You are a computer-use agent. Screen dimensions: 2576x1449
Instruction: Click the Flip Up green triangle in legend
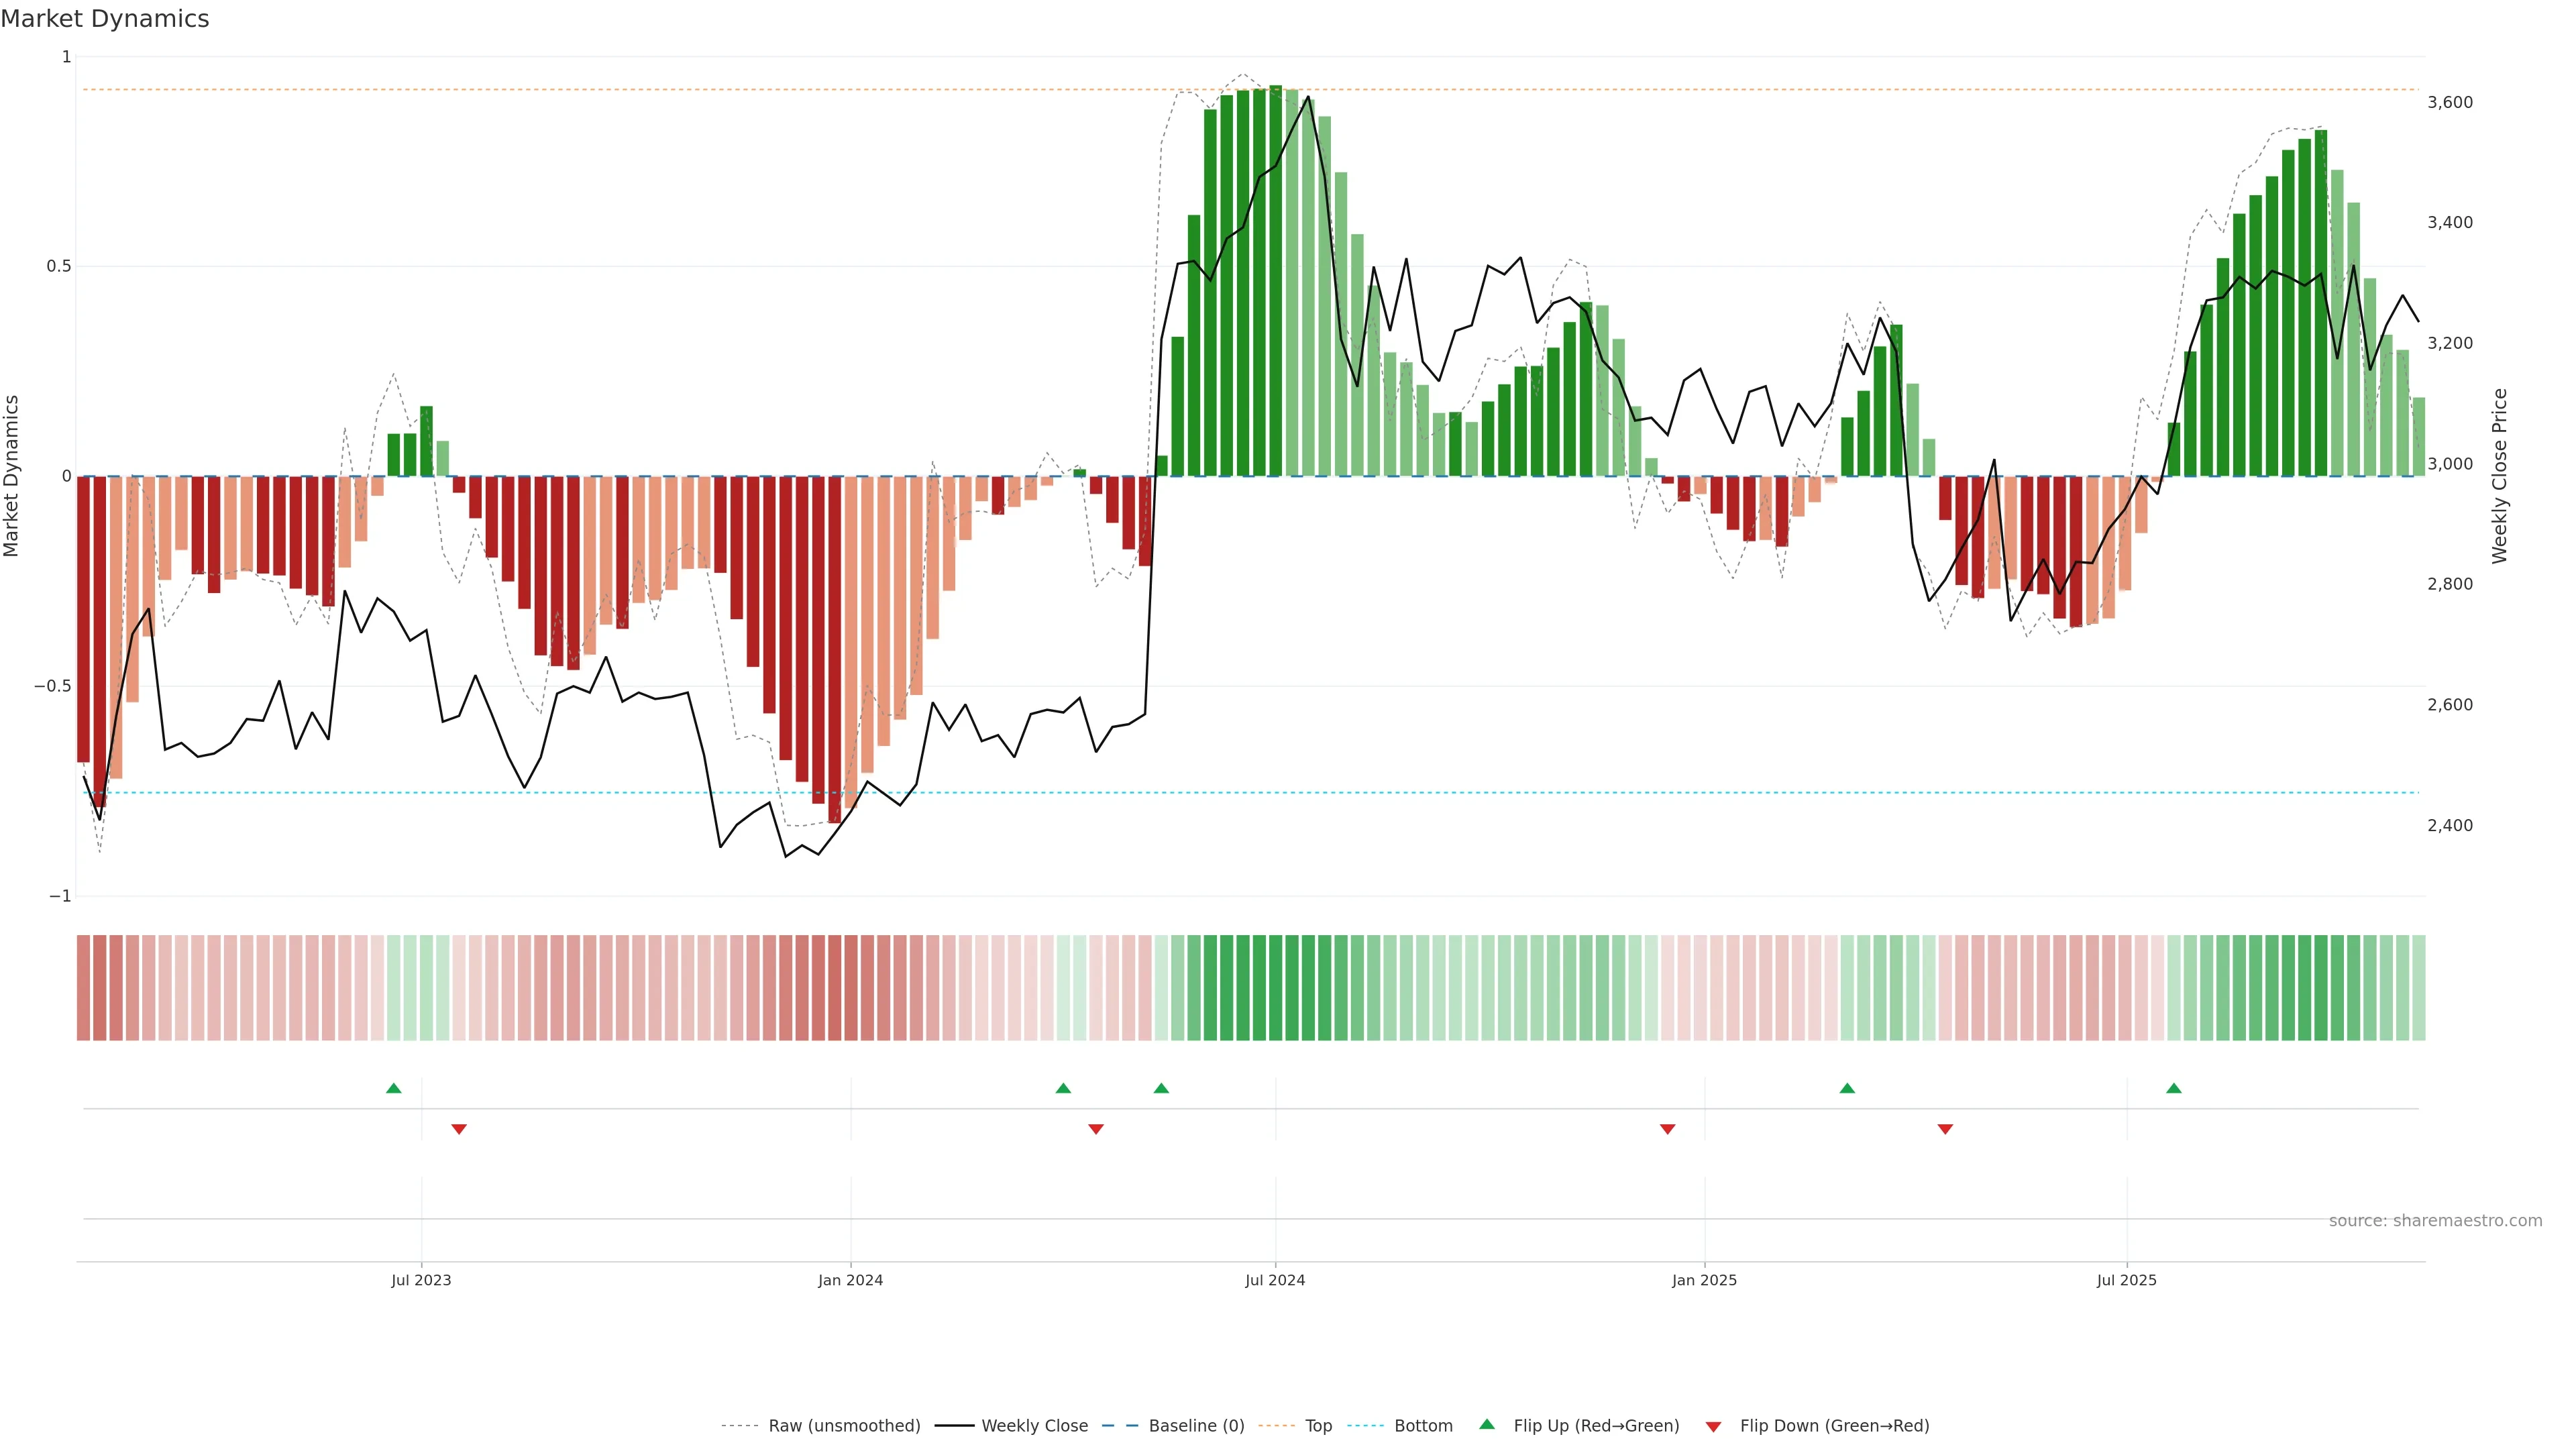click(1487, 1424)
